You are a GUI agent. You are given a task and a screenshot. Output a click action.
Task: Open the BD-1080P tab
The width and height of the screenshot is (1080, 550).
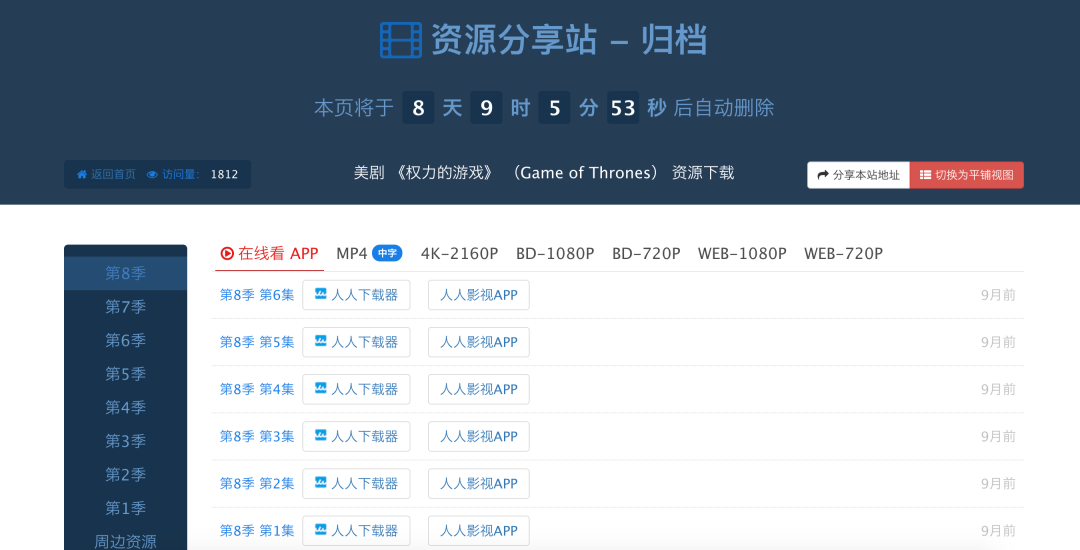[x=555, y=253]
